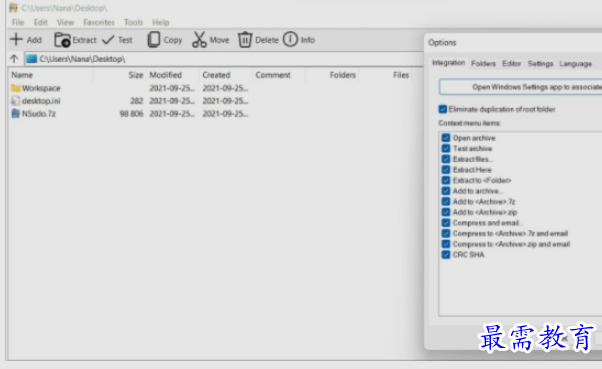Viewport: 602px width, 369px height.
Task: Switch to the Integration tab
Action: [x=448, y=63]
